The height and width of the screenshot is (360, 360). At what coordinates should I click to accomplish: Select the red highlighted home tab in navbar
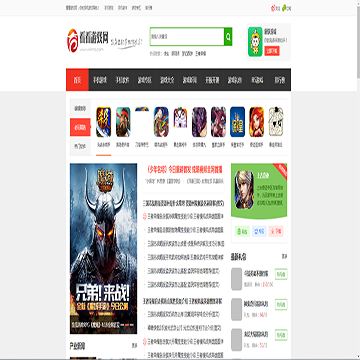coord(77,80)
